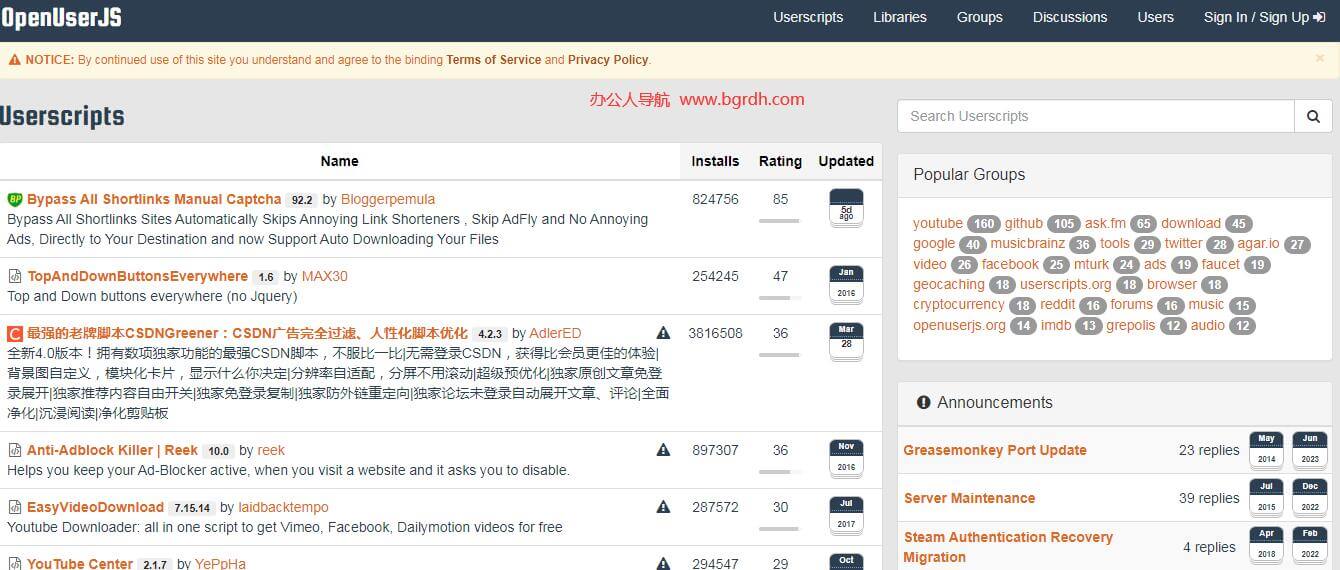Open Sign In / Sign Up

(x=1264, y=17)
